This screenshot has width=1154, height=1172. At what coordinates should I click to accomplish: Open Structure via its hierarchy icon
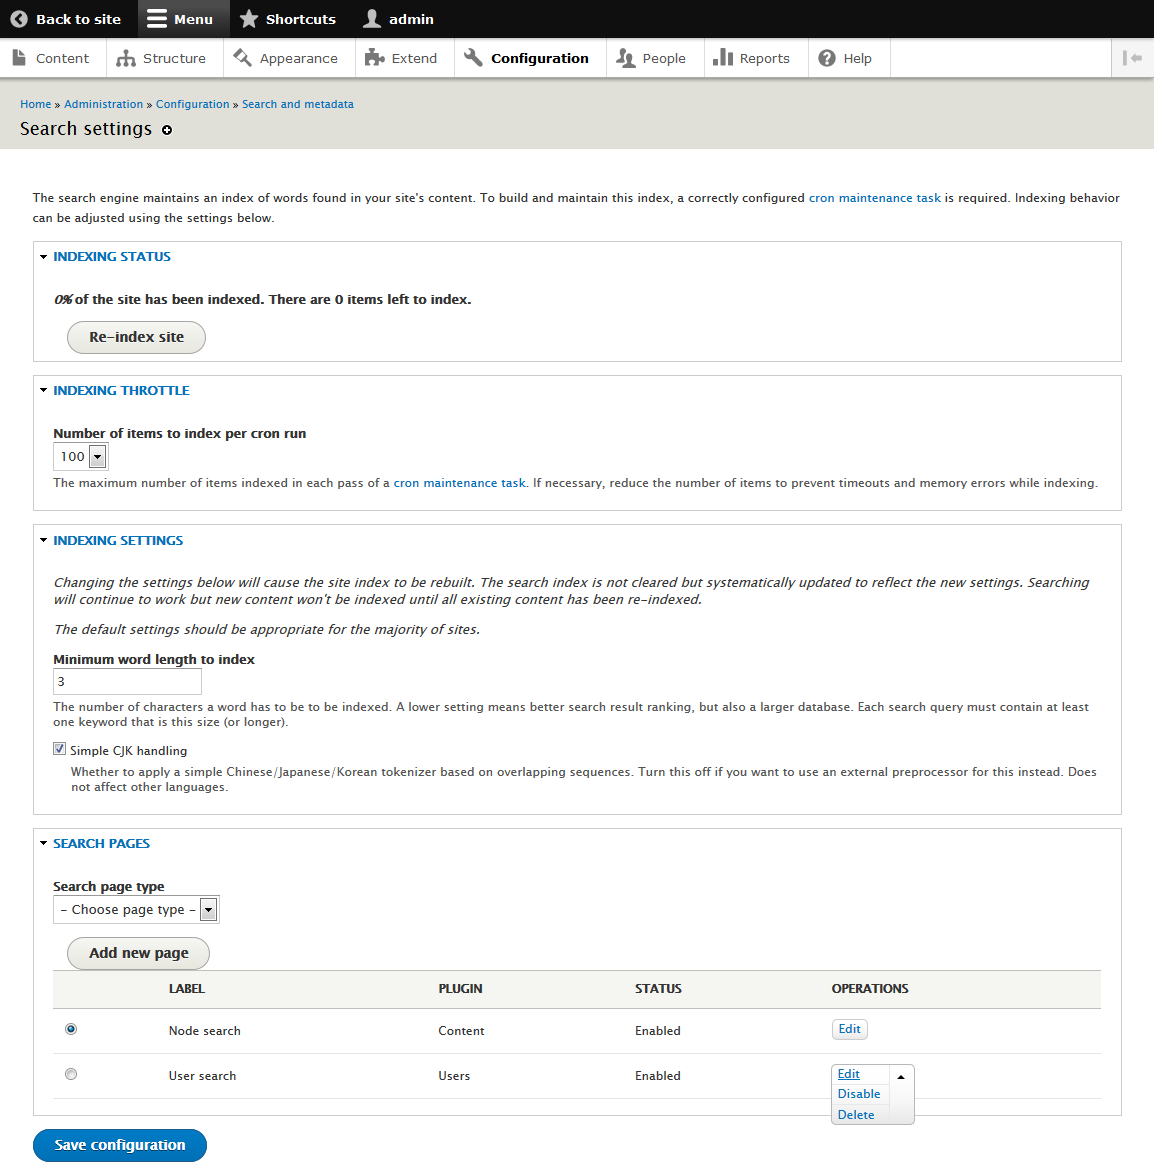pyautogui.click(x=126, y=58)
